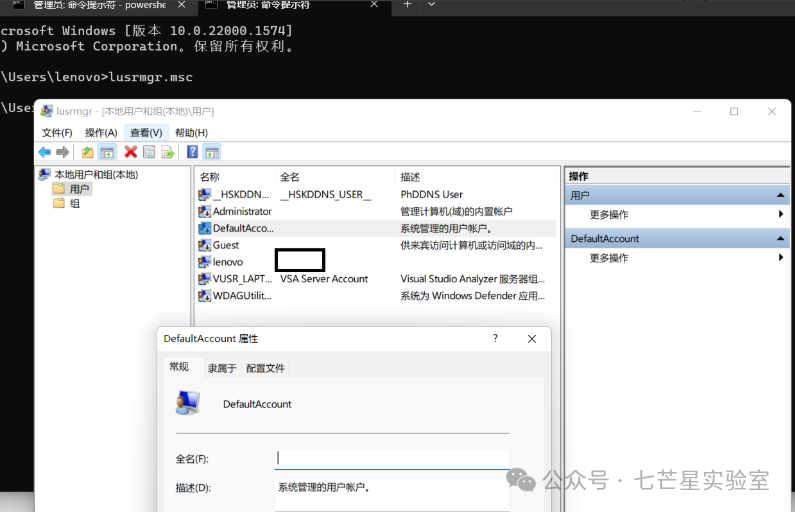This screenshot has width=795, height=512.
Task: Close the powershell terminal tab
Action: coord(182,5)
